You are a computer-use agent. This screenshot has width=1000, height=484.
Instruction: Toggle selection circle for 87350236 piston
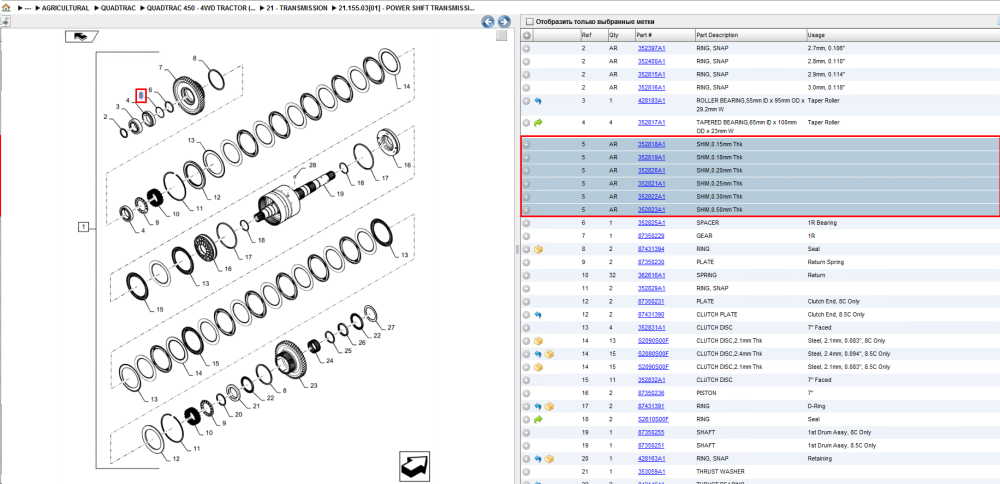pyautogui.click(x=527, y=393)
